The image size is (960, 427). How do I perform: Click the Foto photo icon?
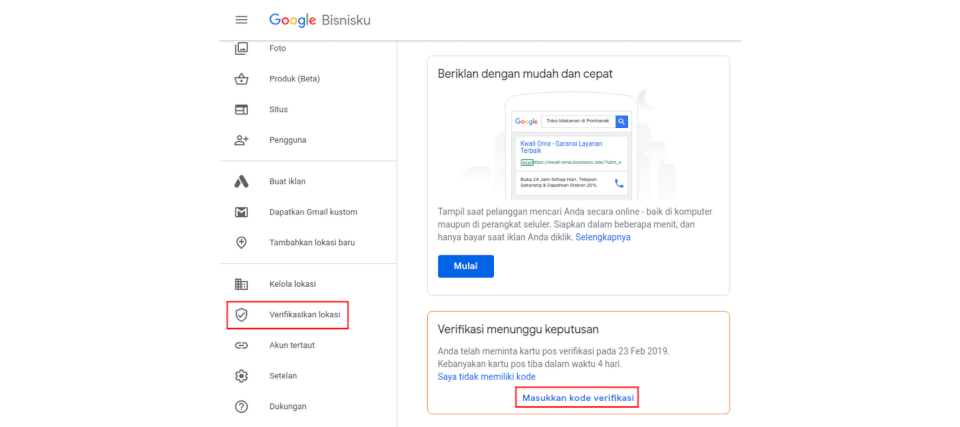(241, 48)
